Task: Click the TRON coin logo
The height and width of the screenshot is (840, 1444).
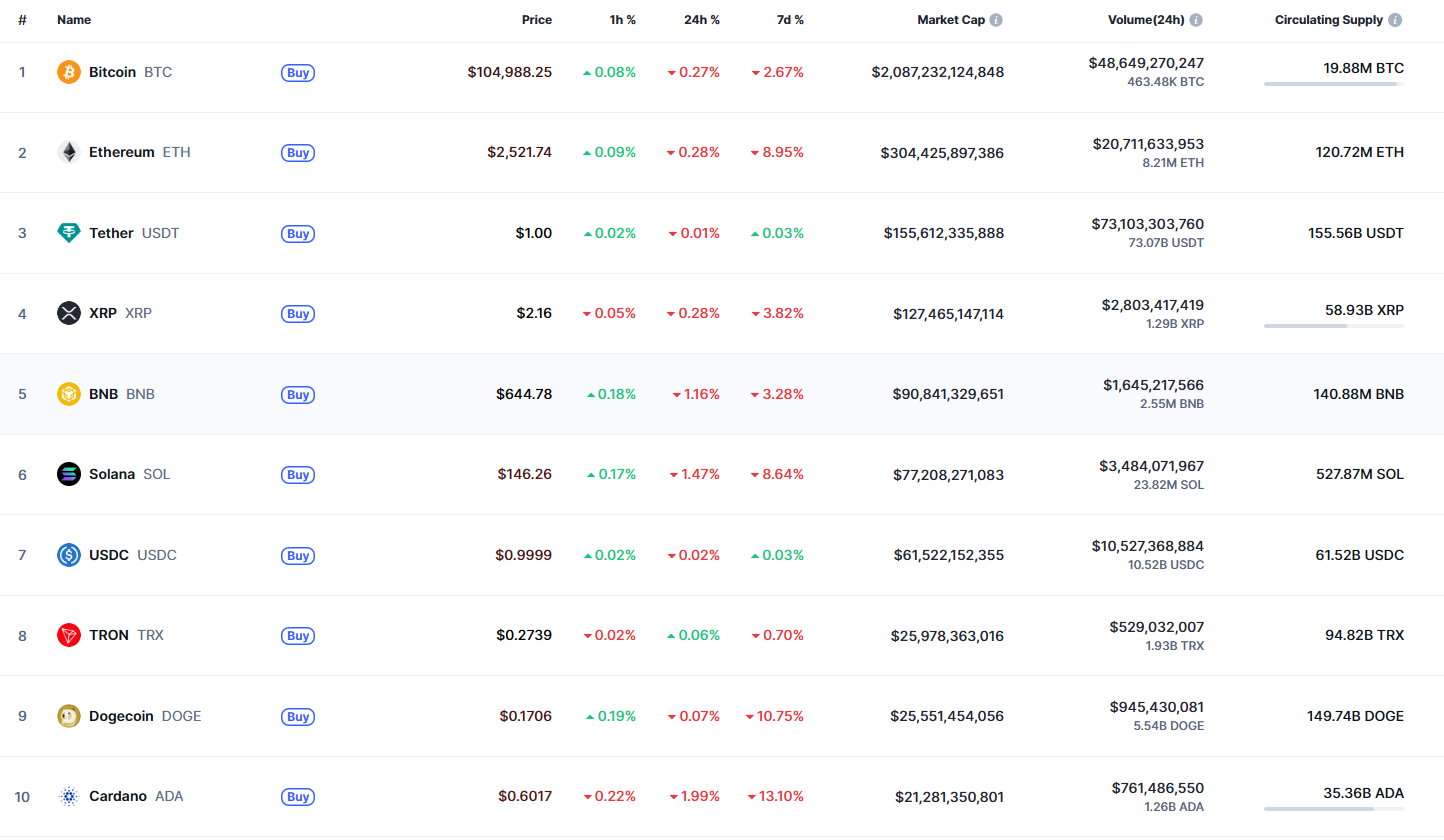Action: [69, 635]
